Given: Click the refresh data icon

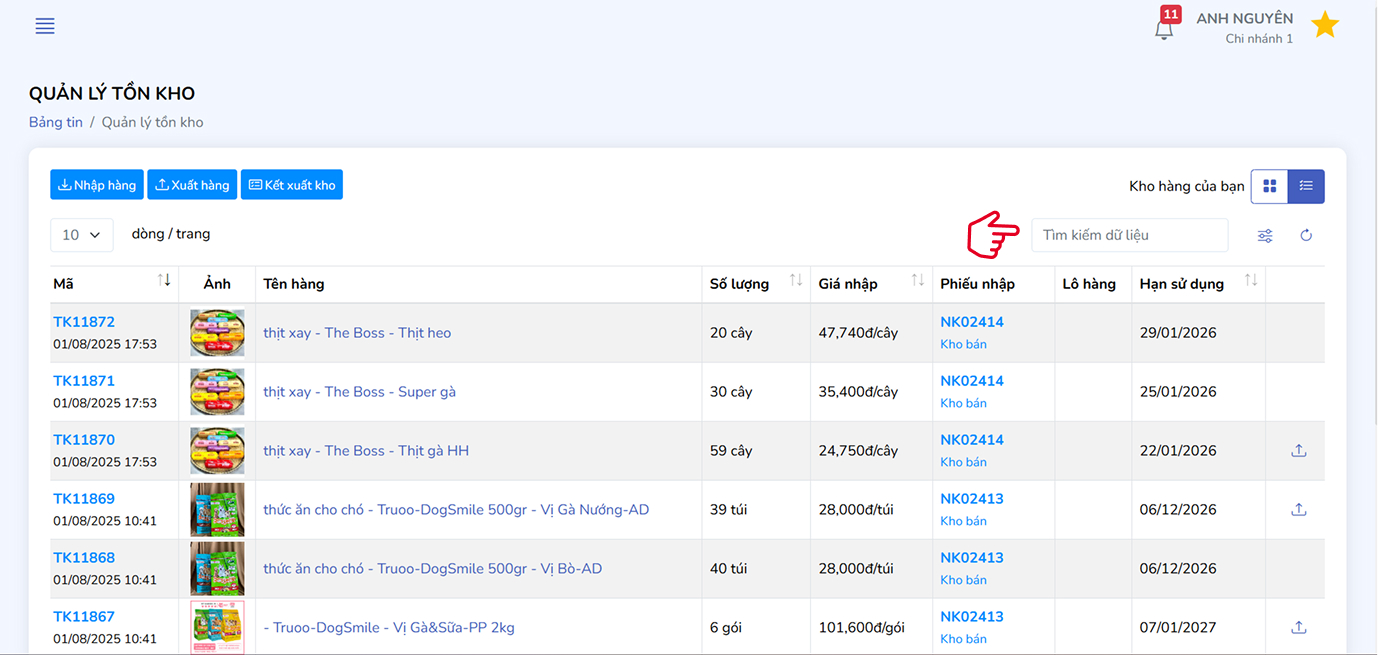Looking at the screenshot, I should click(1306, 236).
